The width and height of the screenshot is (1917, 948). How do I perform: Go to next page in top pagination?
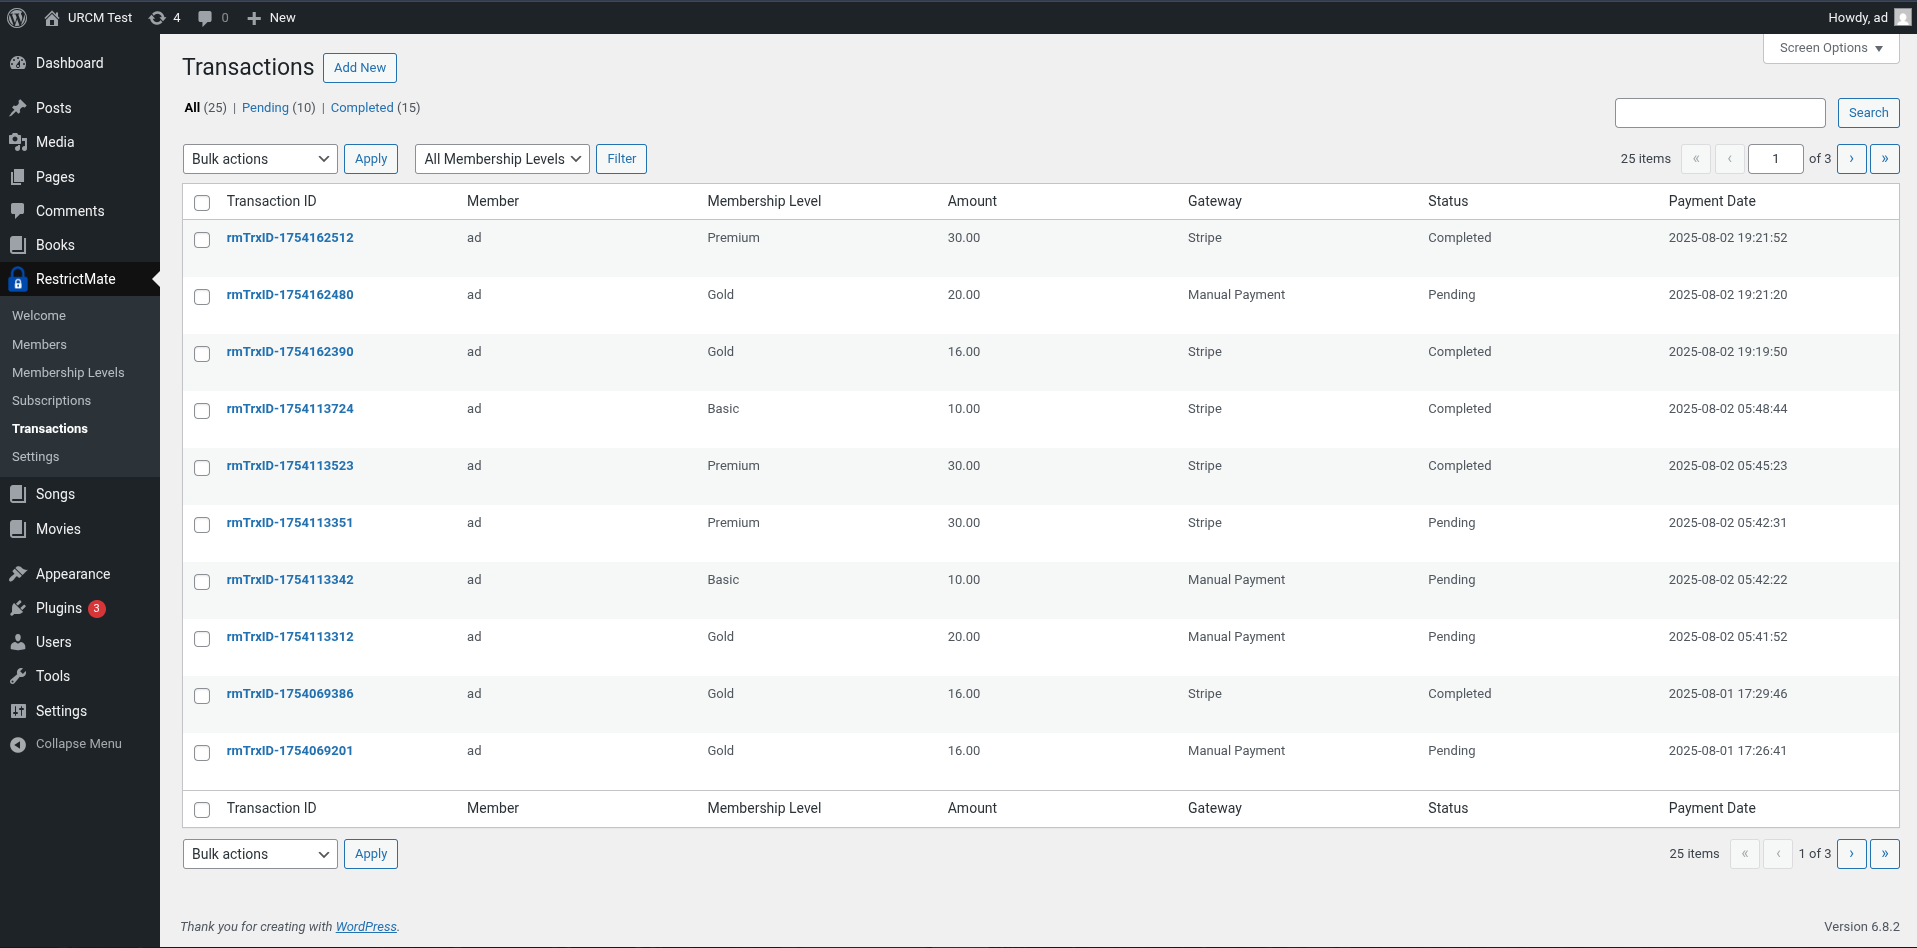pyautogui.click(x=1852, y=159)
